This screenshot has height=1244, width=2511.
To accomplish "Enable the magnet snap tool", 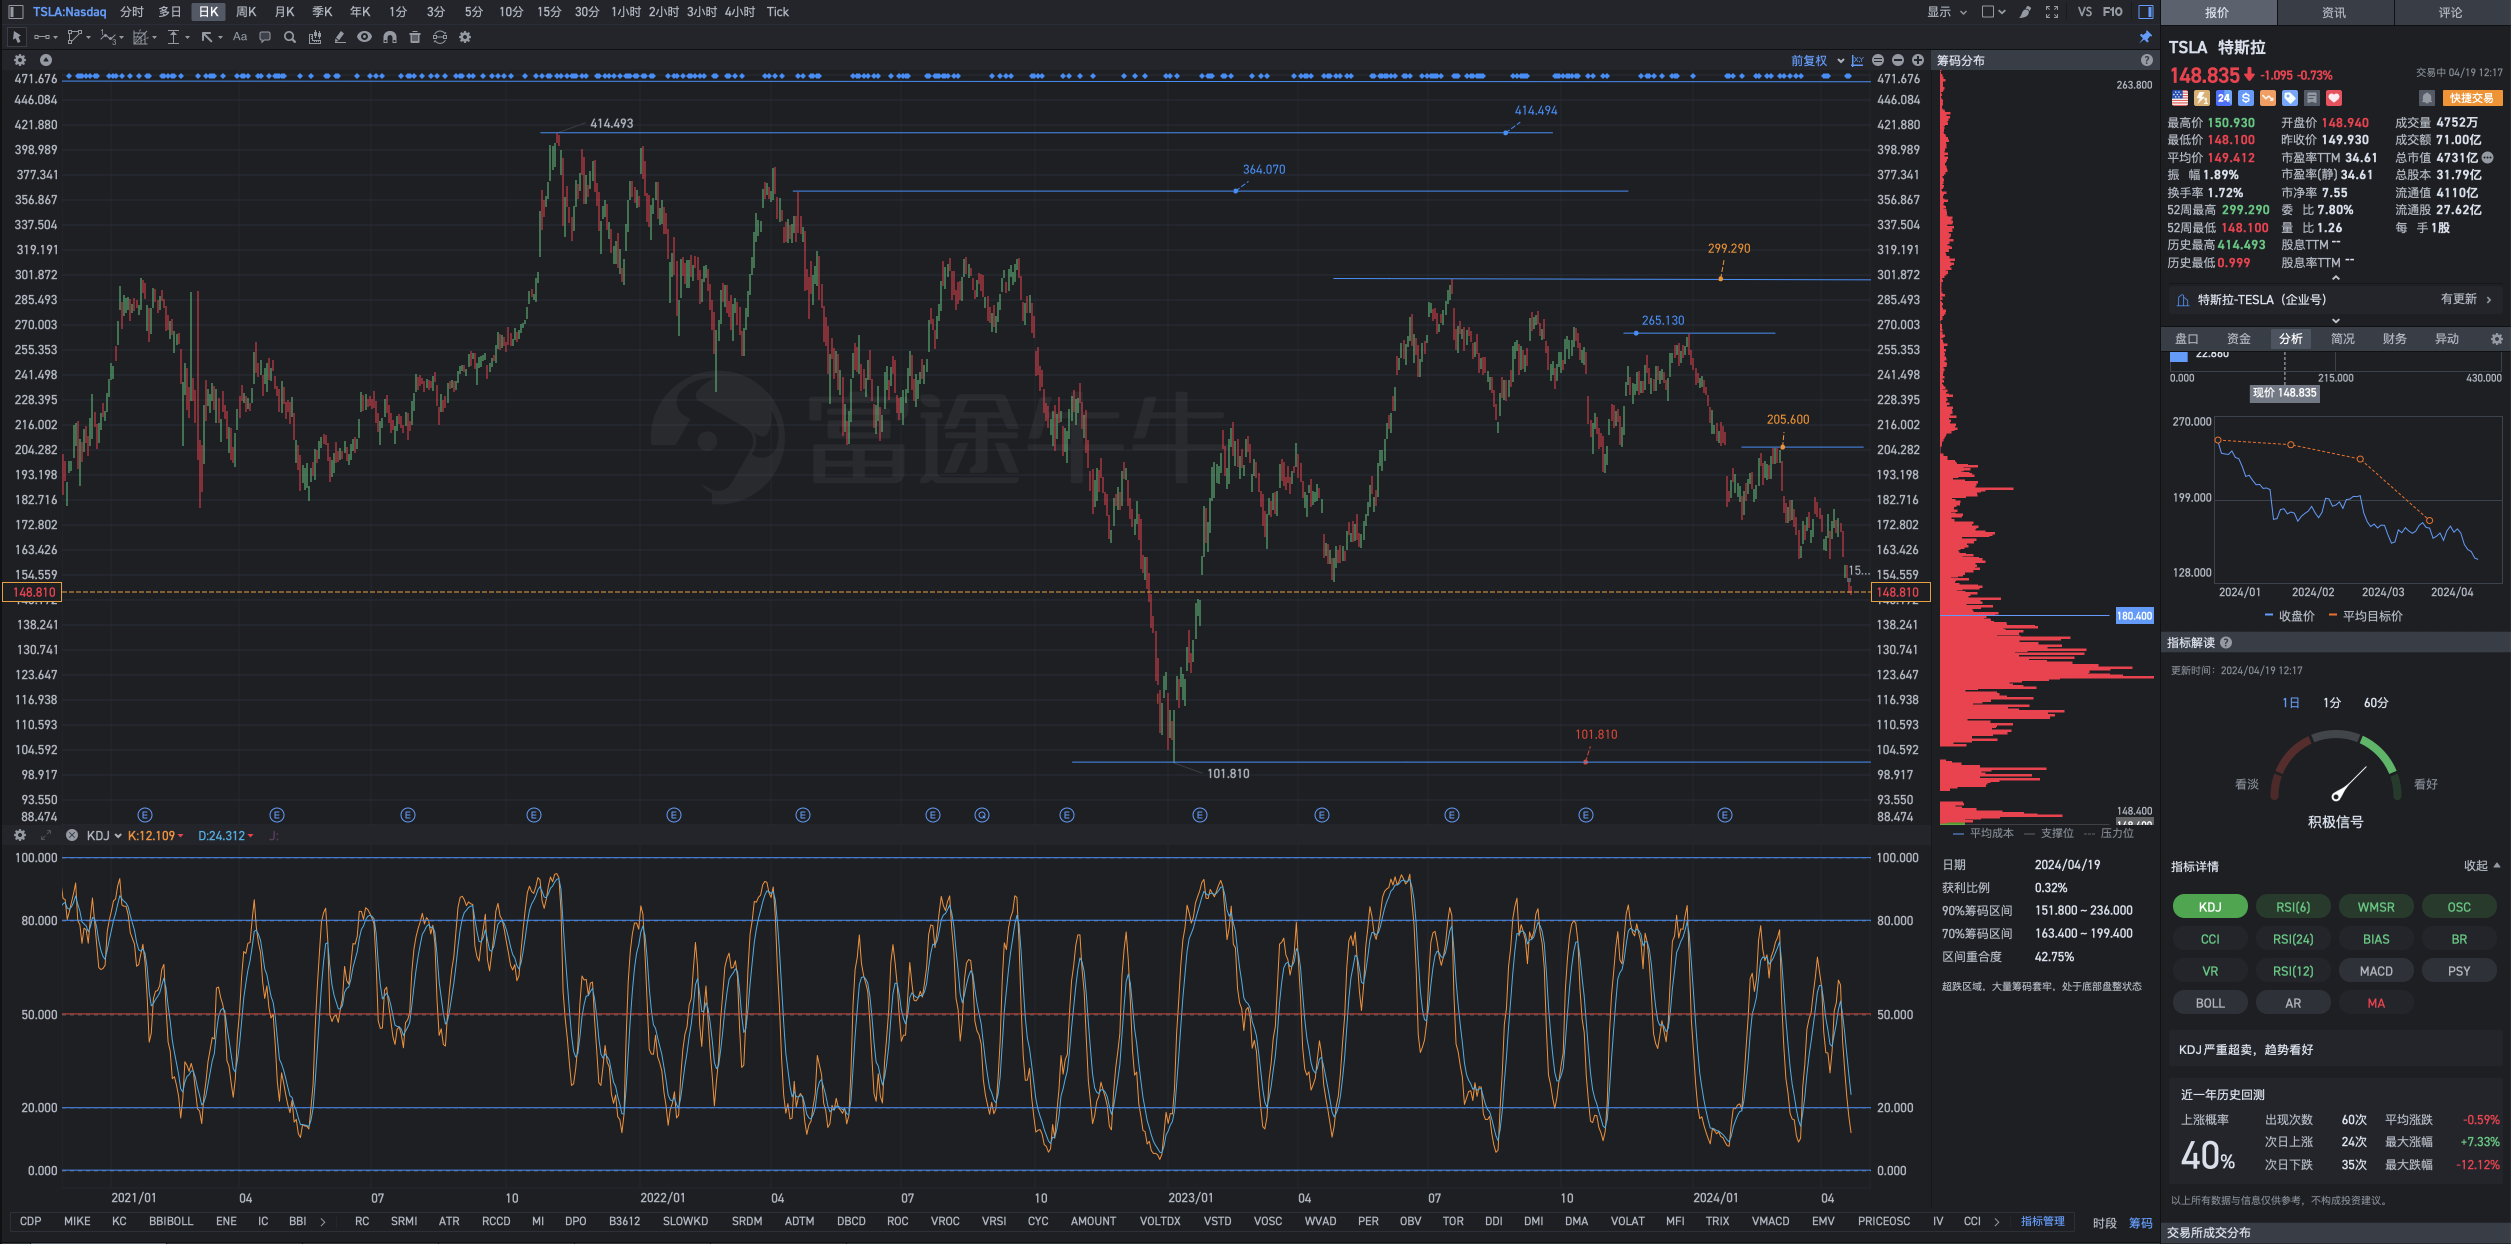I will [390, 37].
